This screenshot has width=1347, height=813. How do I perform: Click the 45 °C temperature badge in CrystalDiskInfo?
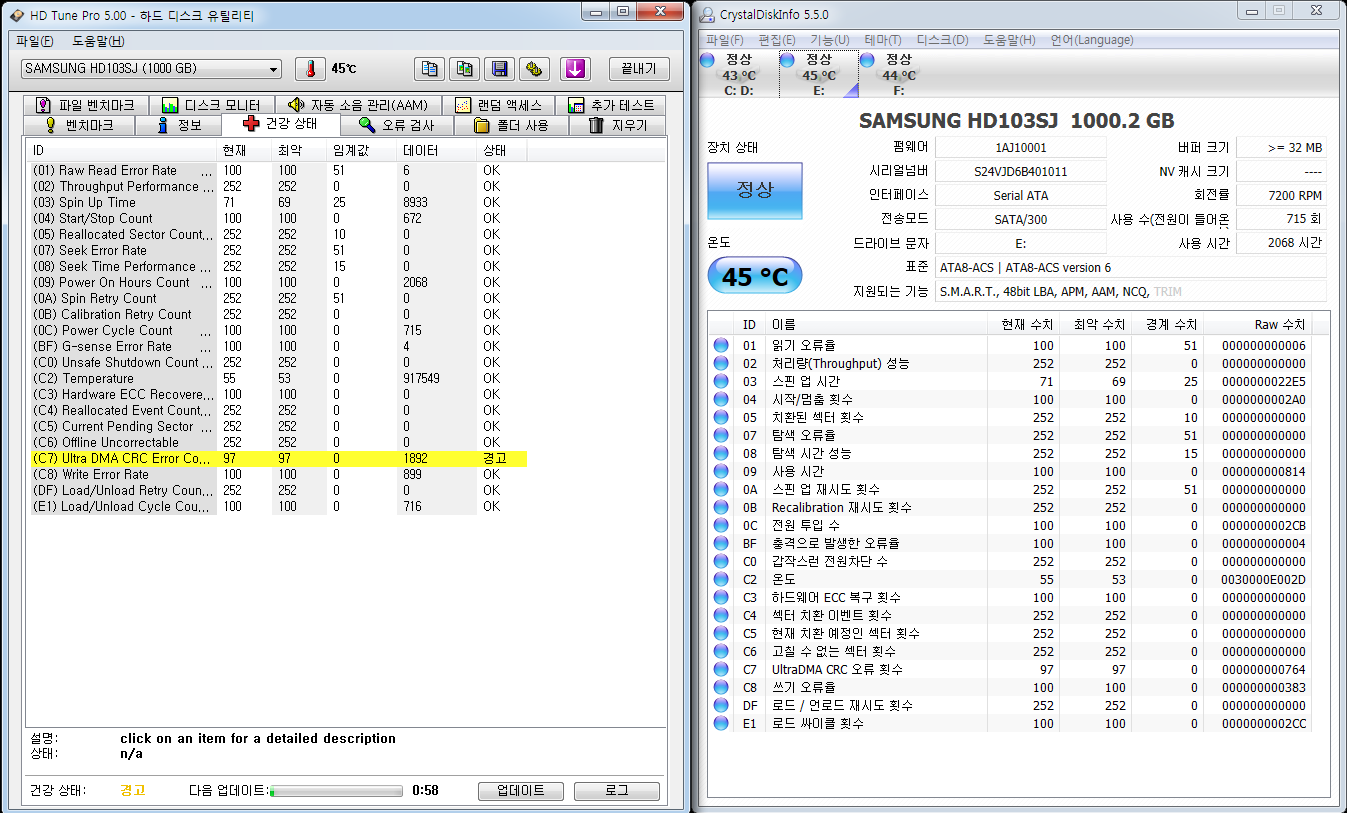755,276
